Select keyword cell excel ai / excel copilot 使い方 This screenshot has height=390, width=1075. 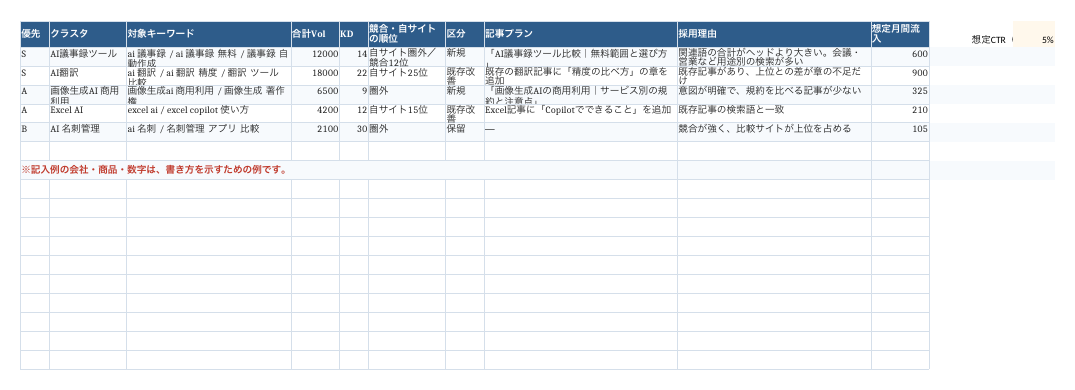pyautogui.click(x=208, y=114)
